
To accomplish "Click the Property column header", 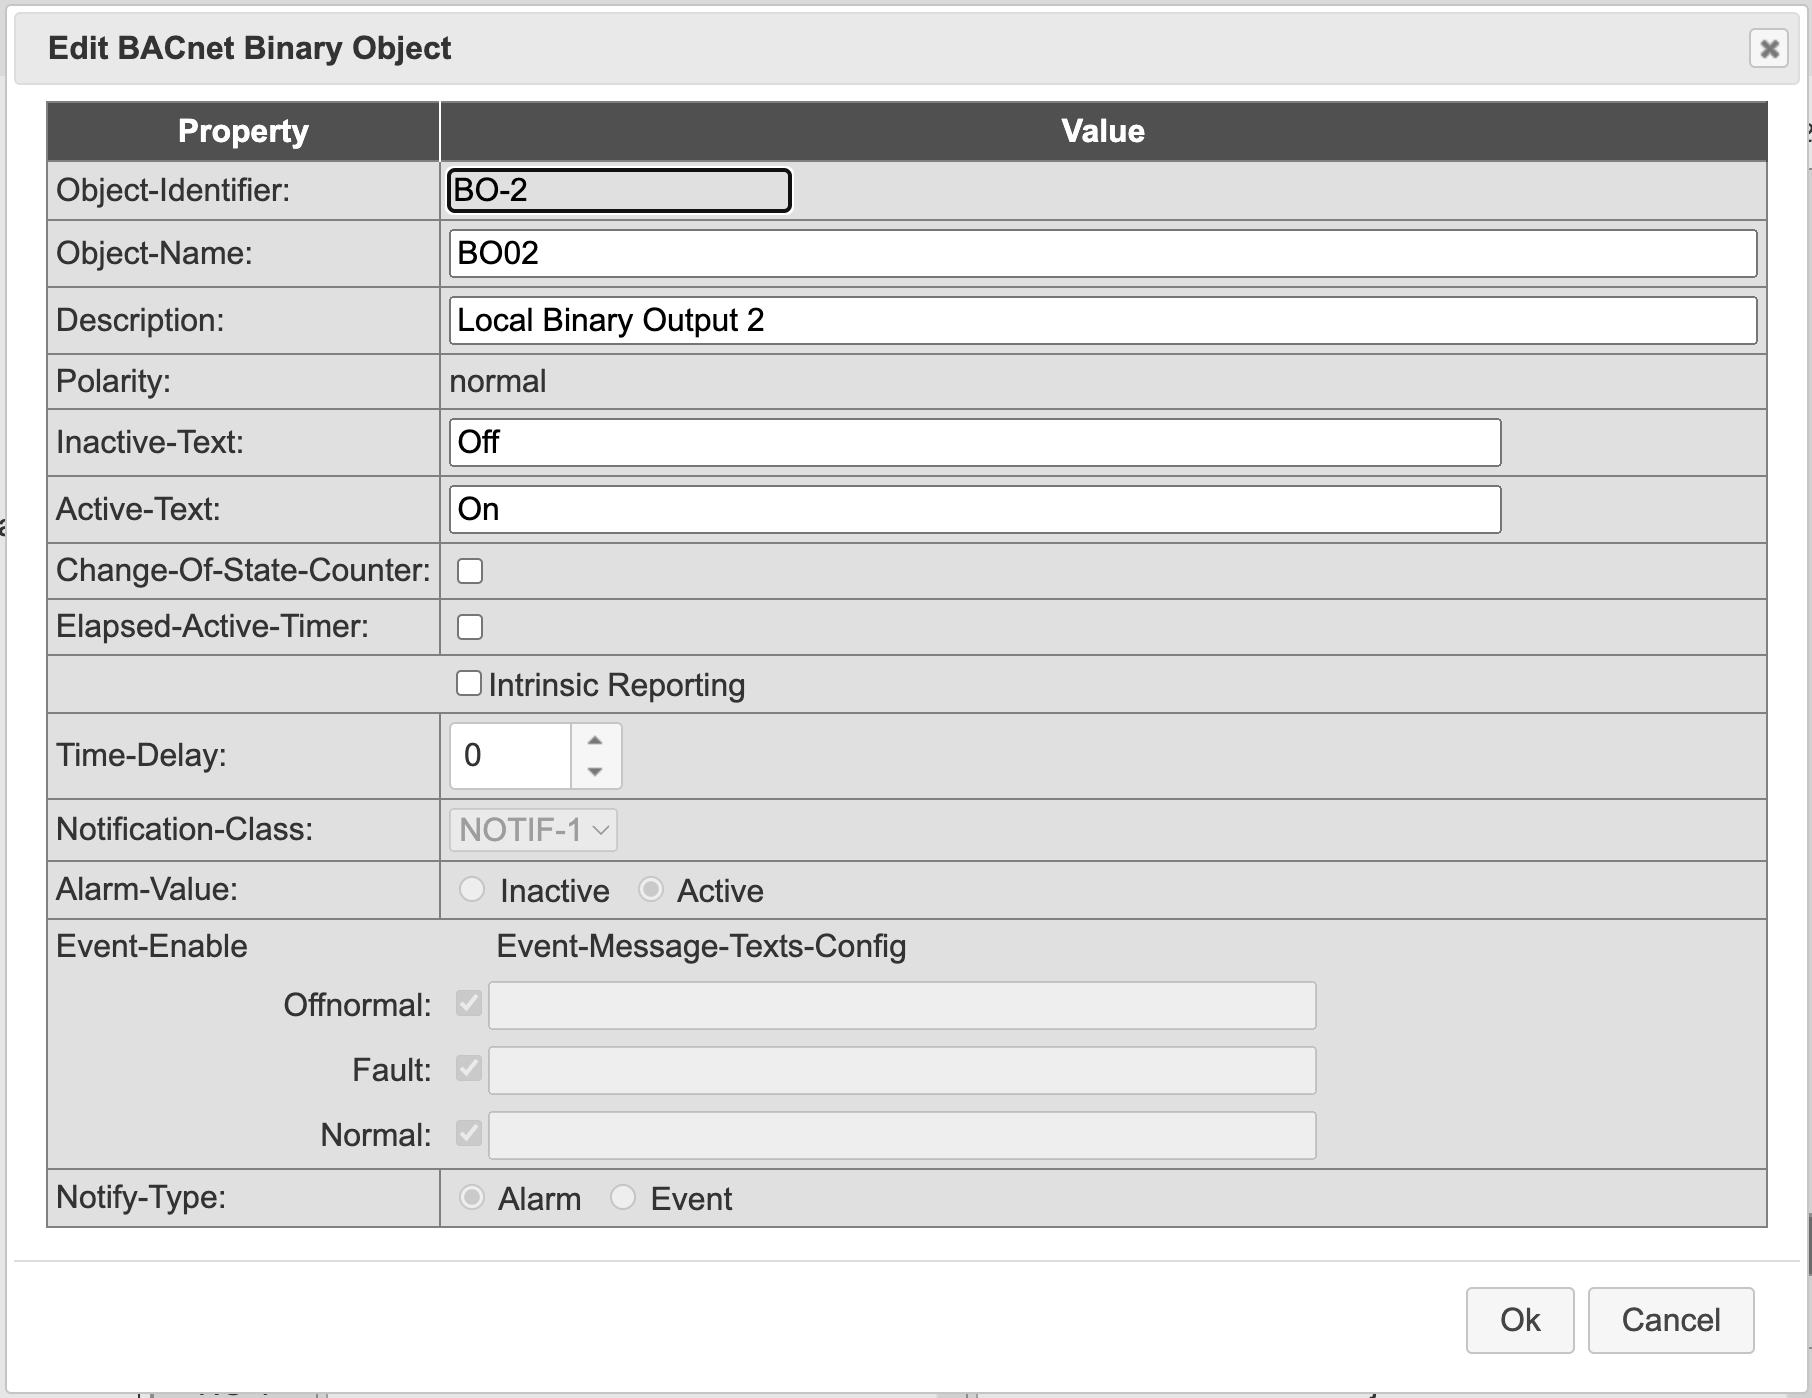I will tap(243, 131).
